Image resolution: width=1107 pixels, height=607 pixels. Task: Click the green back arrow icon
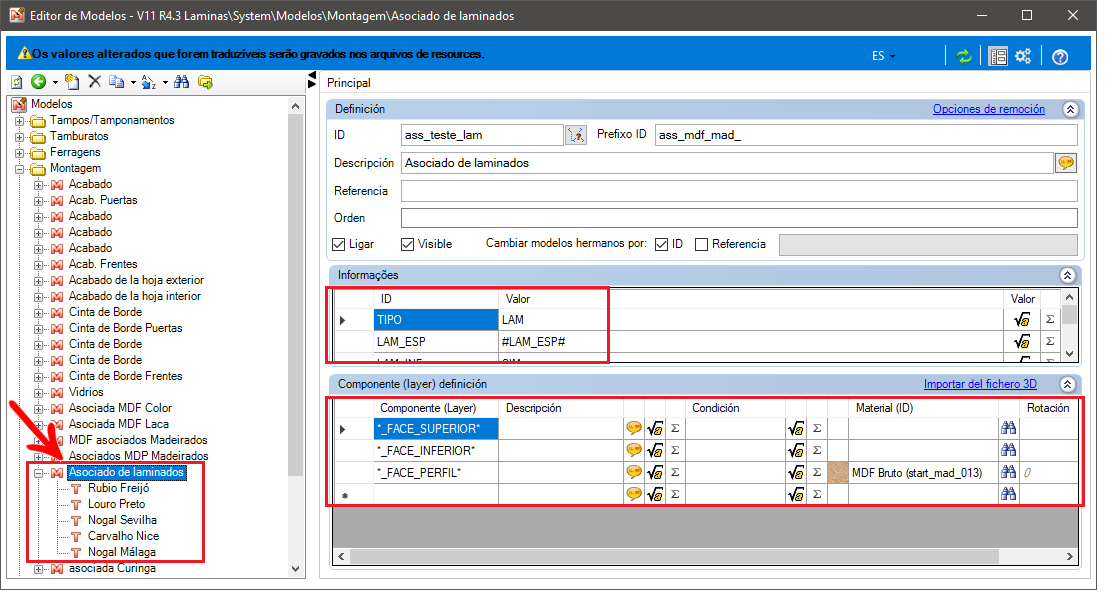(39, 82)
